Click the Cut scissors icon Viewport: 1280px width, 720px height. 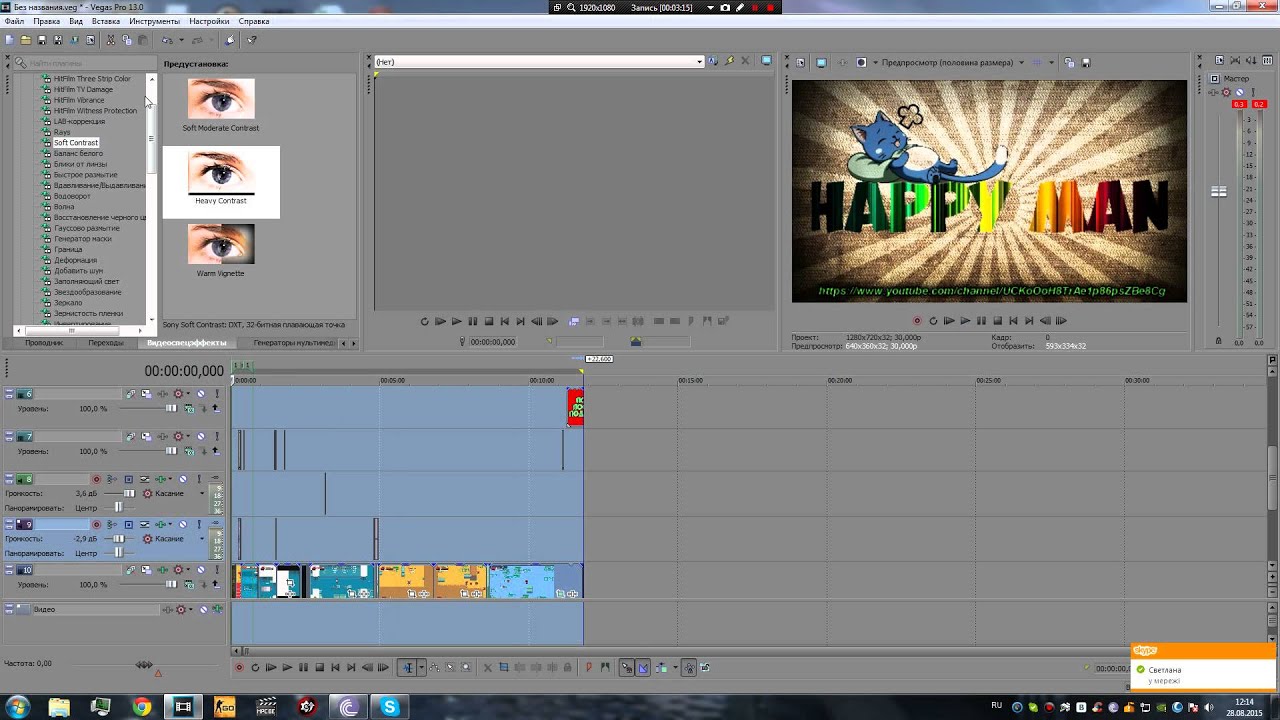click(110, 40)
